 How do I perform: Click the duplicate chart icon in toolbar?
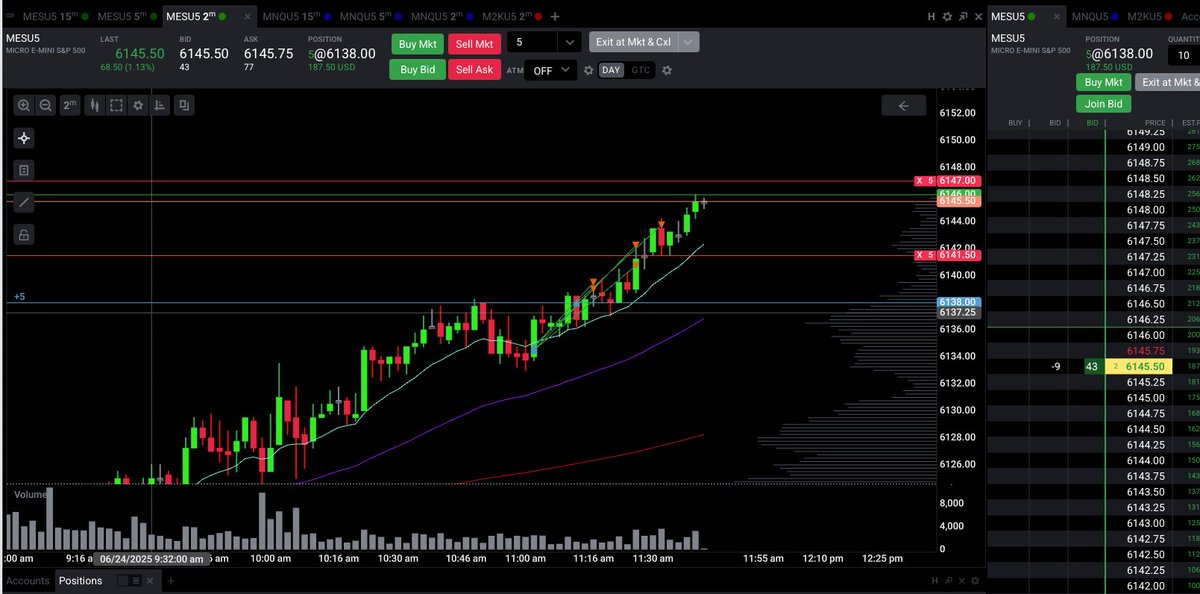(183, 104)
